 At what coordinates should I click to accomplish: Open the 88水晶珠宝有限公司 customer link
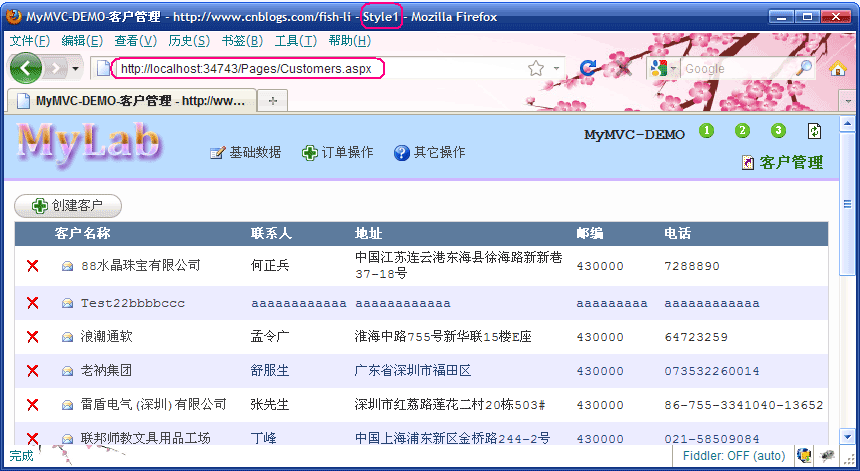tap(140, 266)
